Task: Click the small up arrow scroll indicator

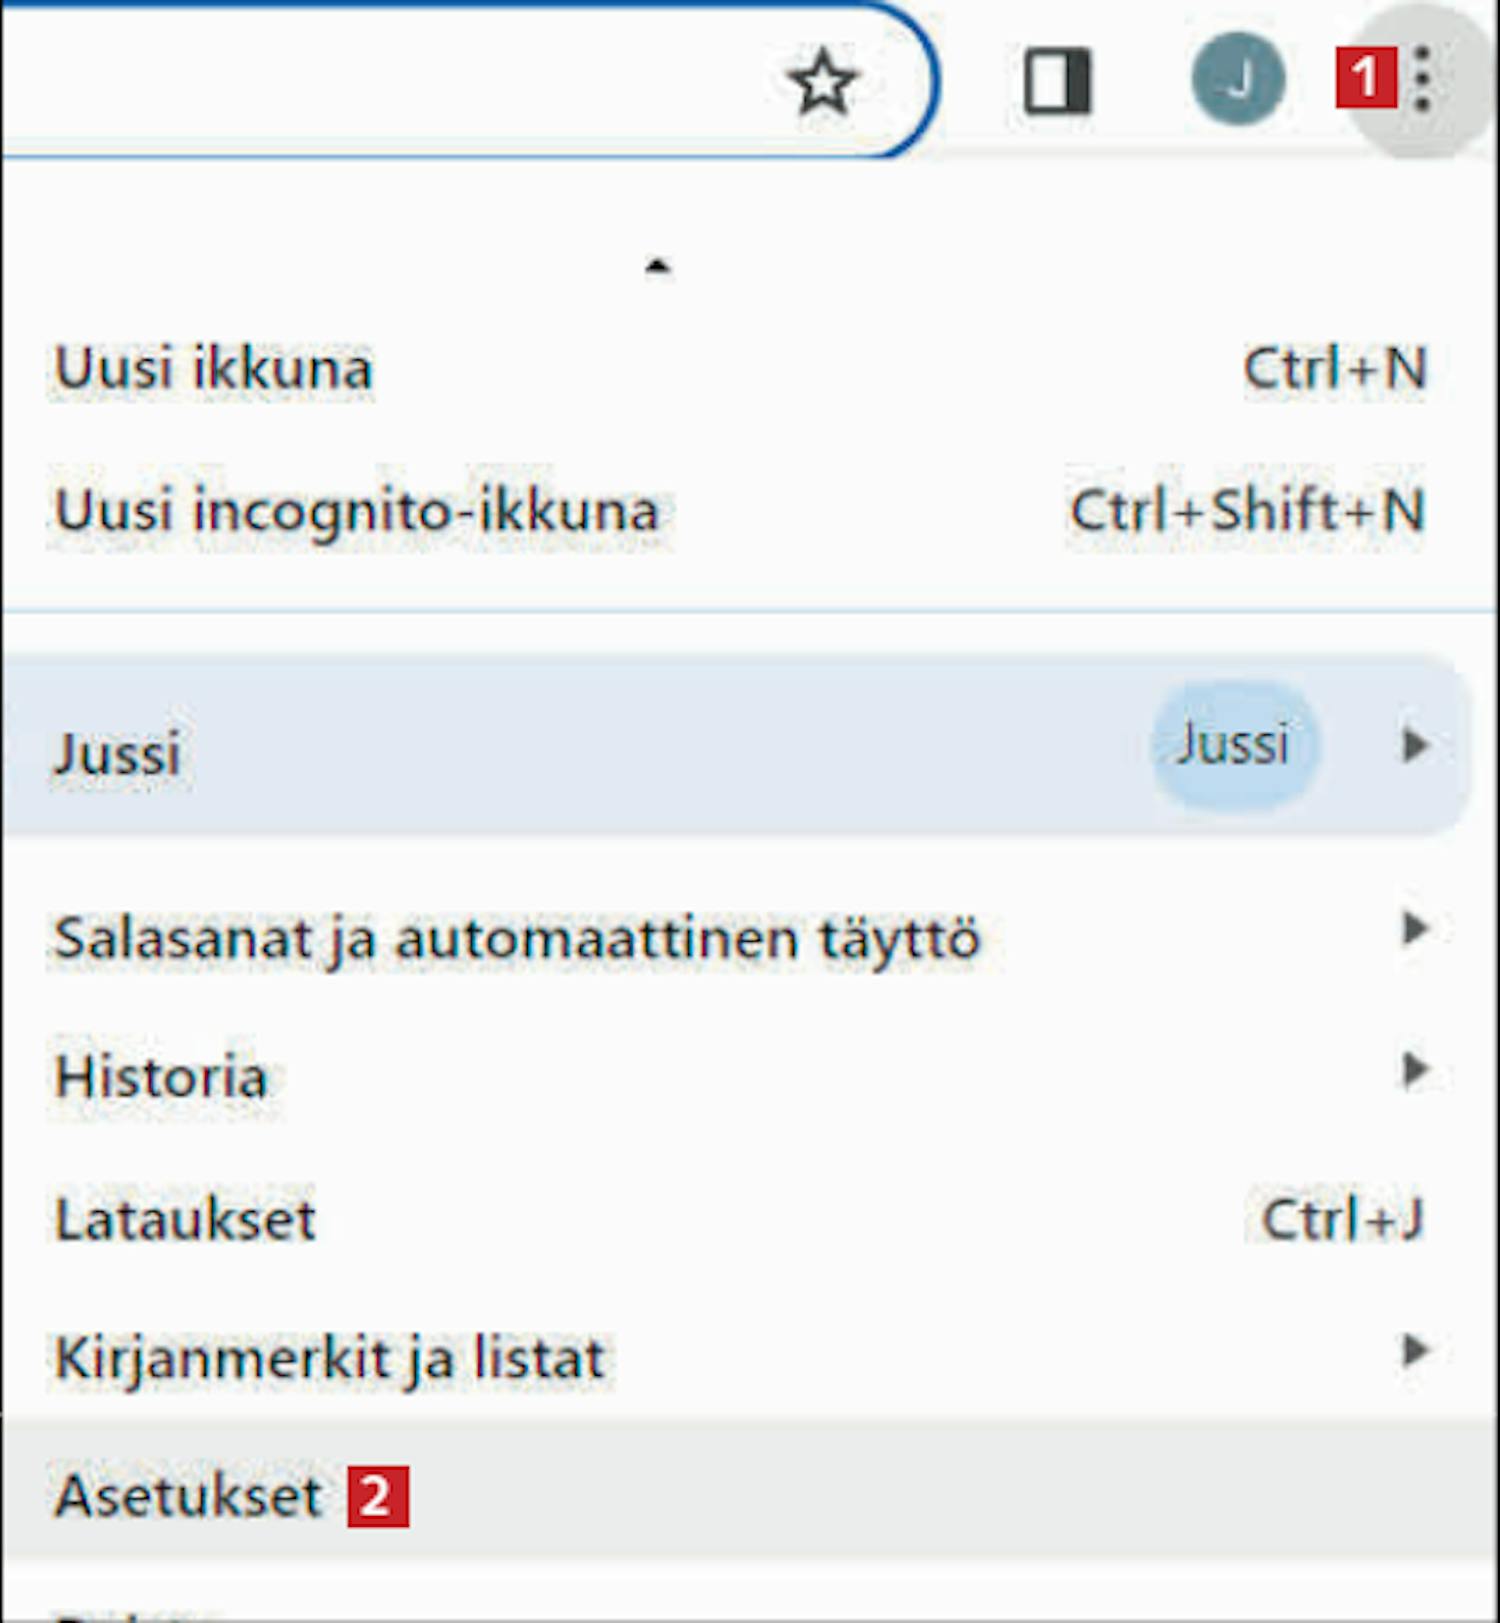Action: [657, 267]
